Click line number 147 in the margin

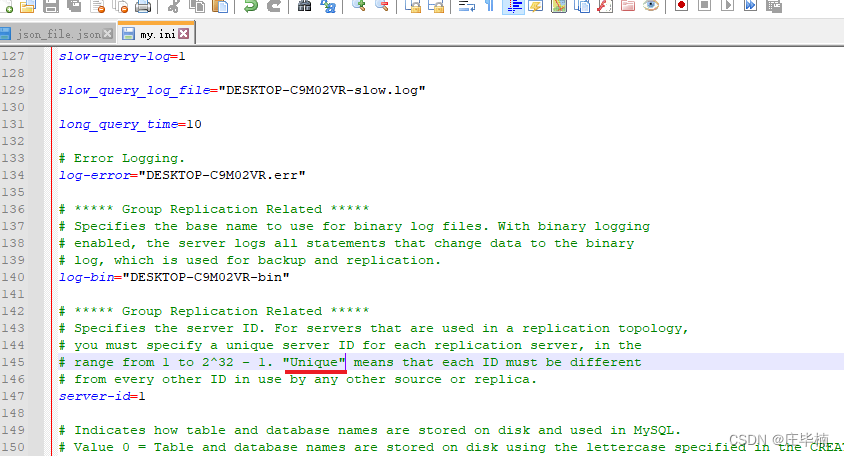point(13,396)
